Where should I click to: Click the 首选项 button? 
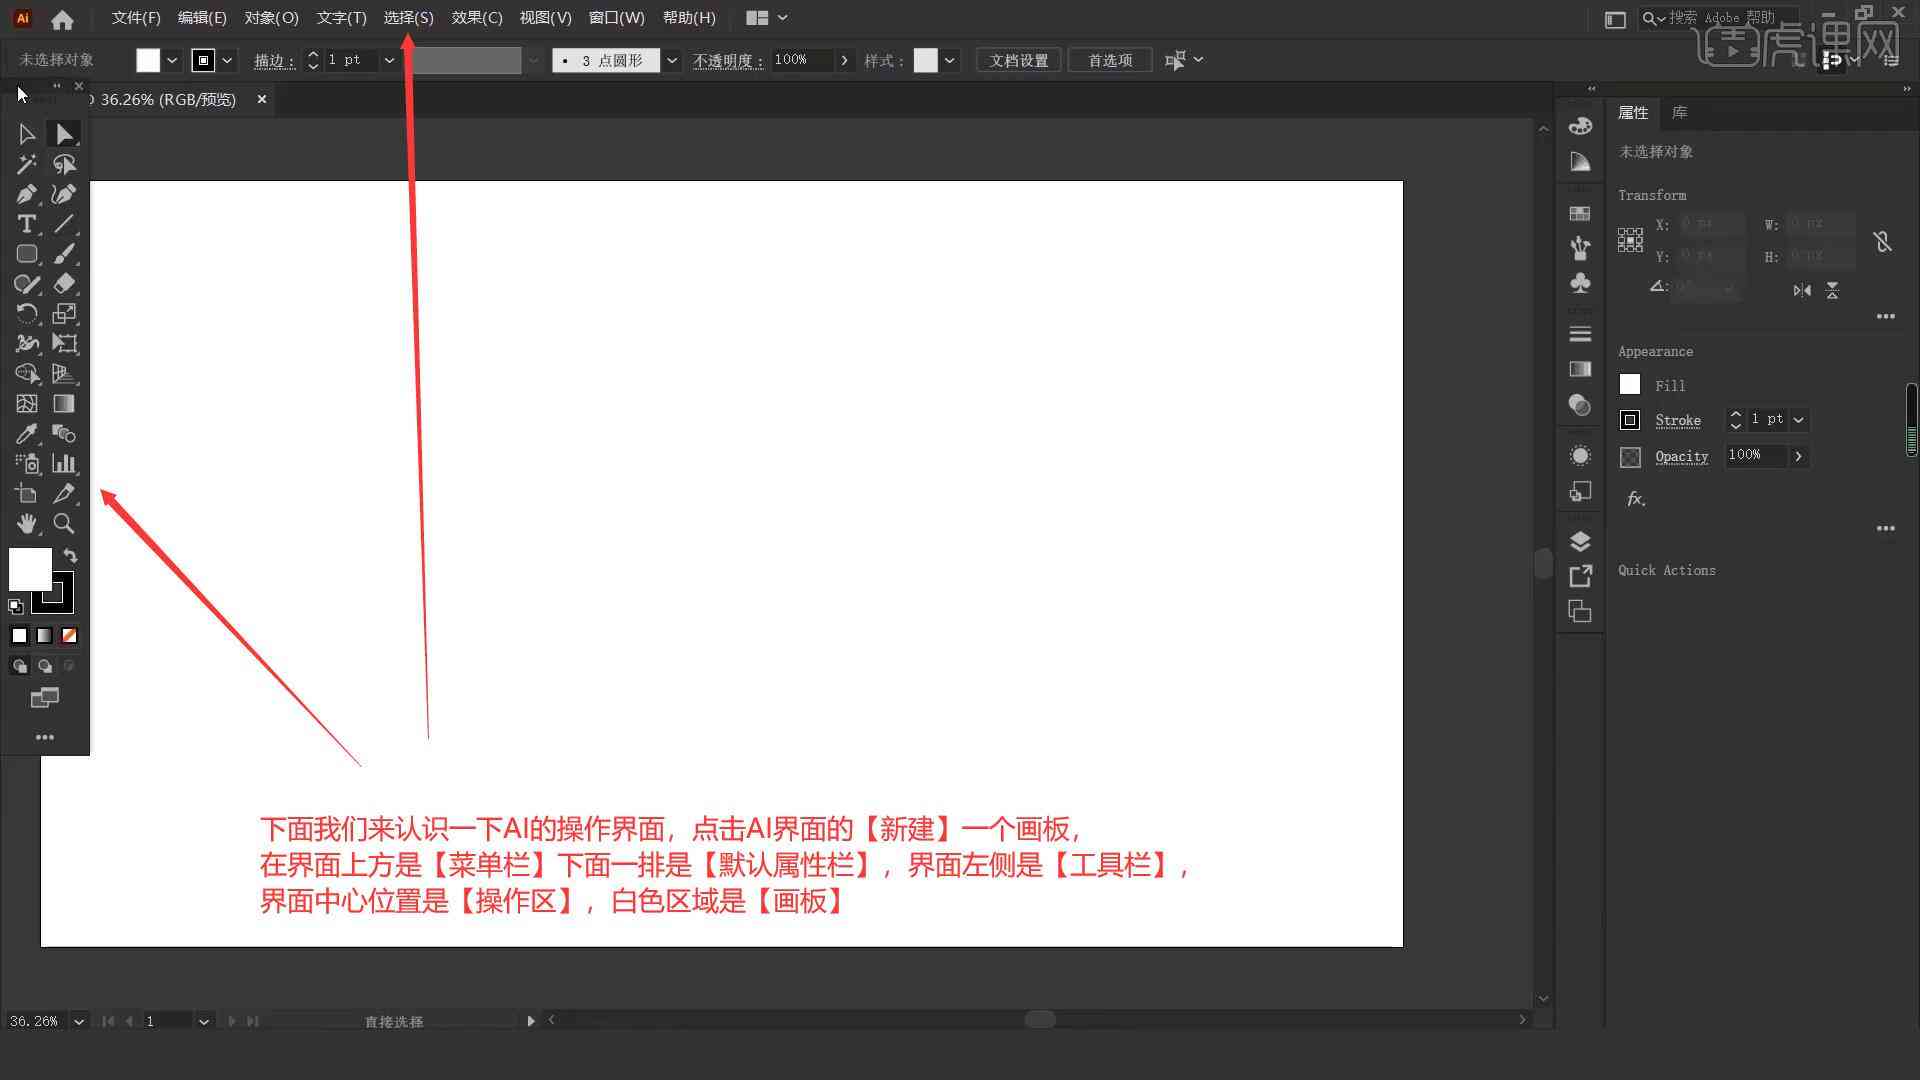pos(1109,59)
